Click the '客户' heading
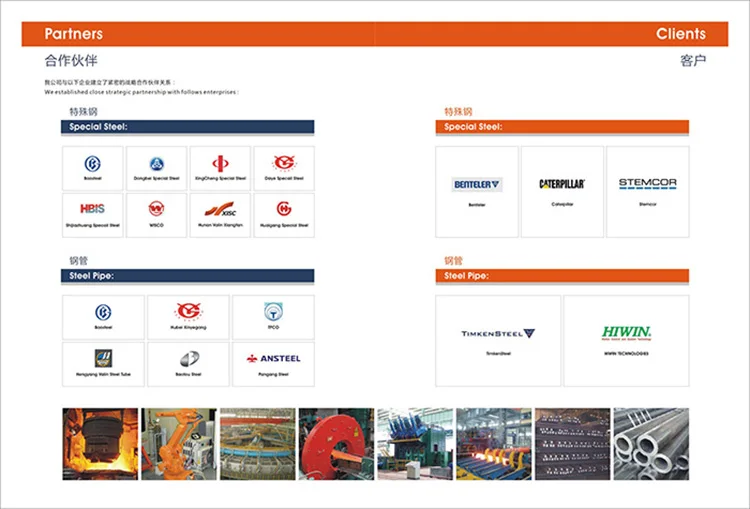The image size is (750, 509). click(x=693, y=61)
